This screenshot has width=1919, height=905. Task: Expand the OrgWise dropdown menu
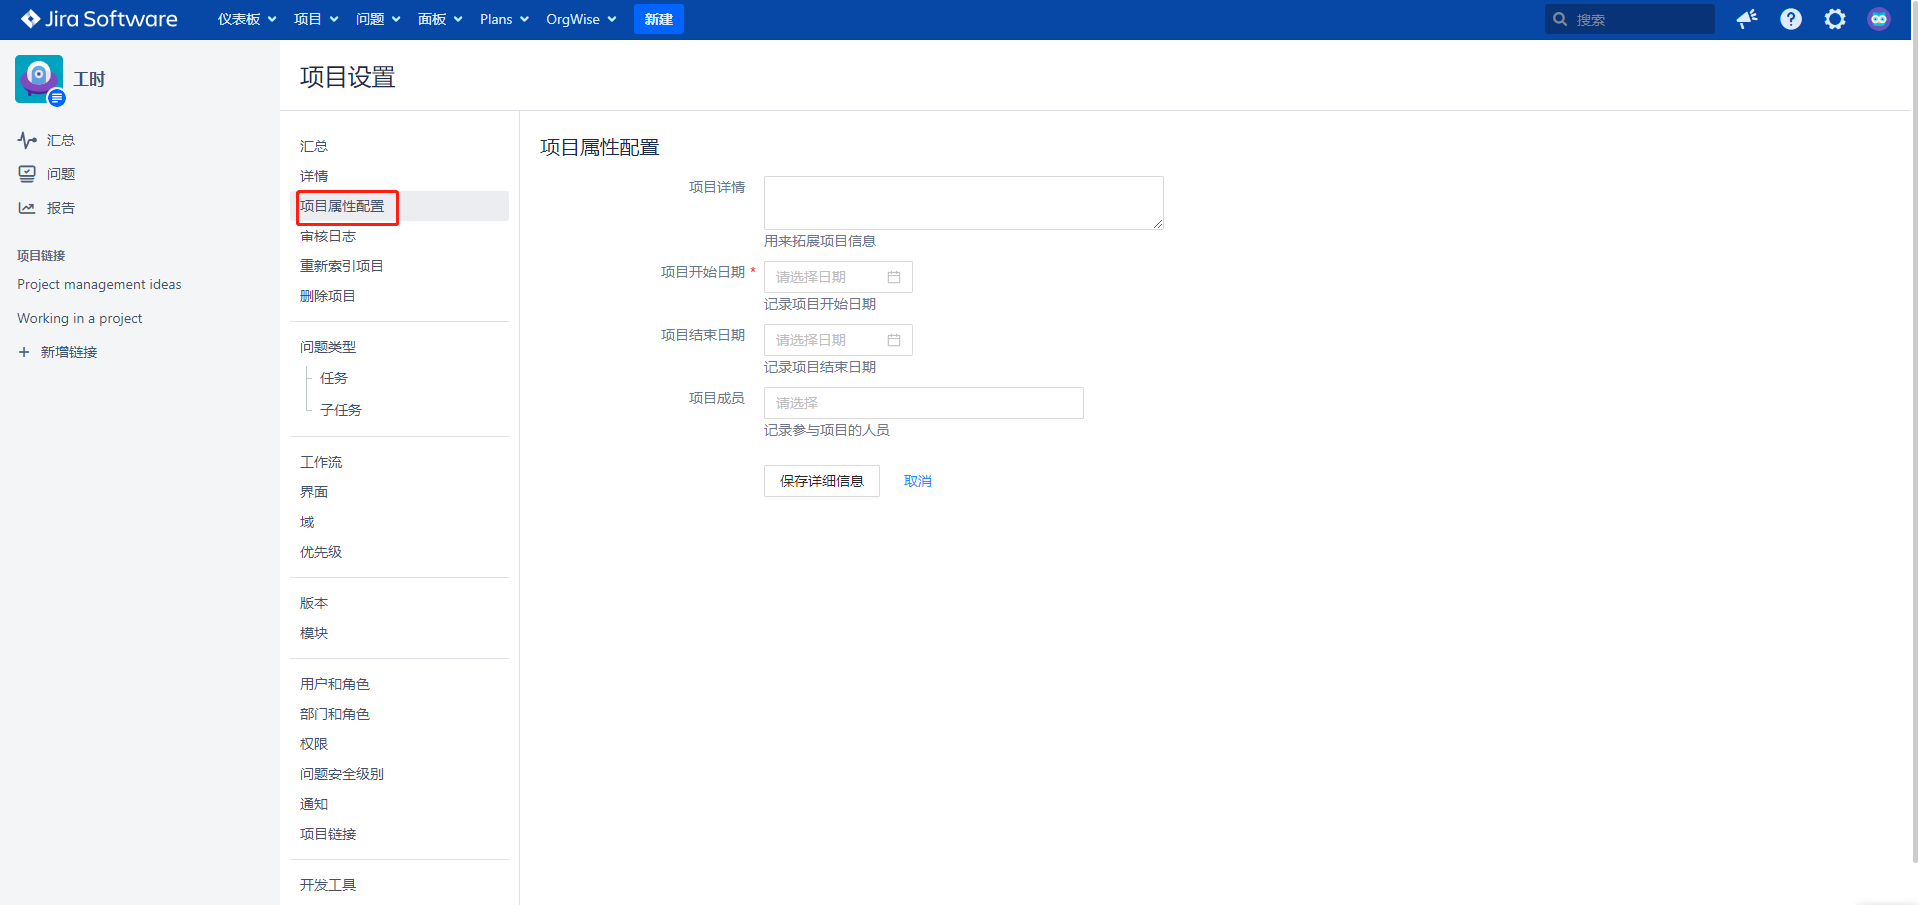581,19
